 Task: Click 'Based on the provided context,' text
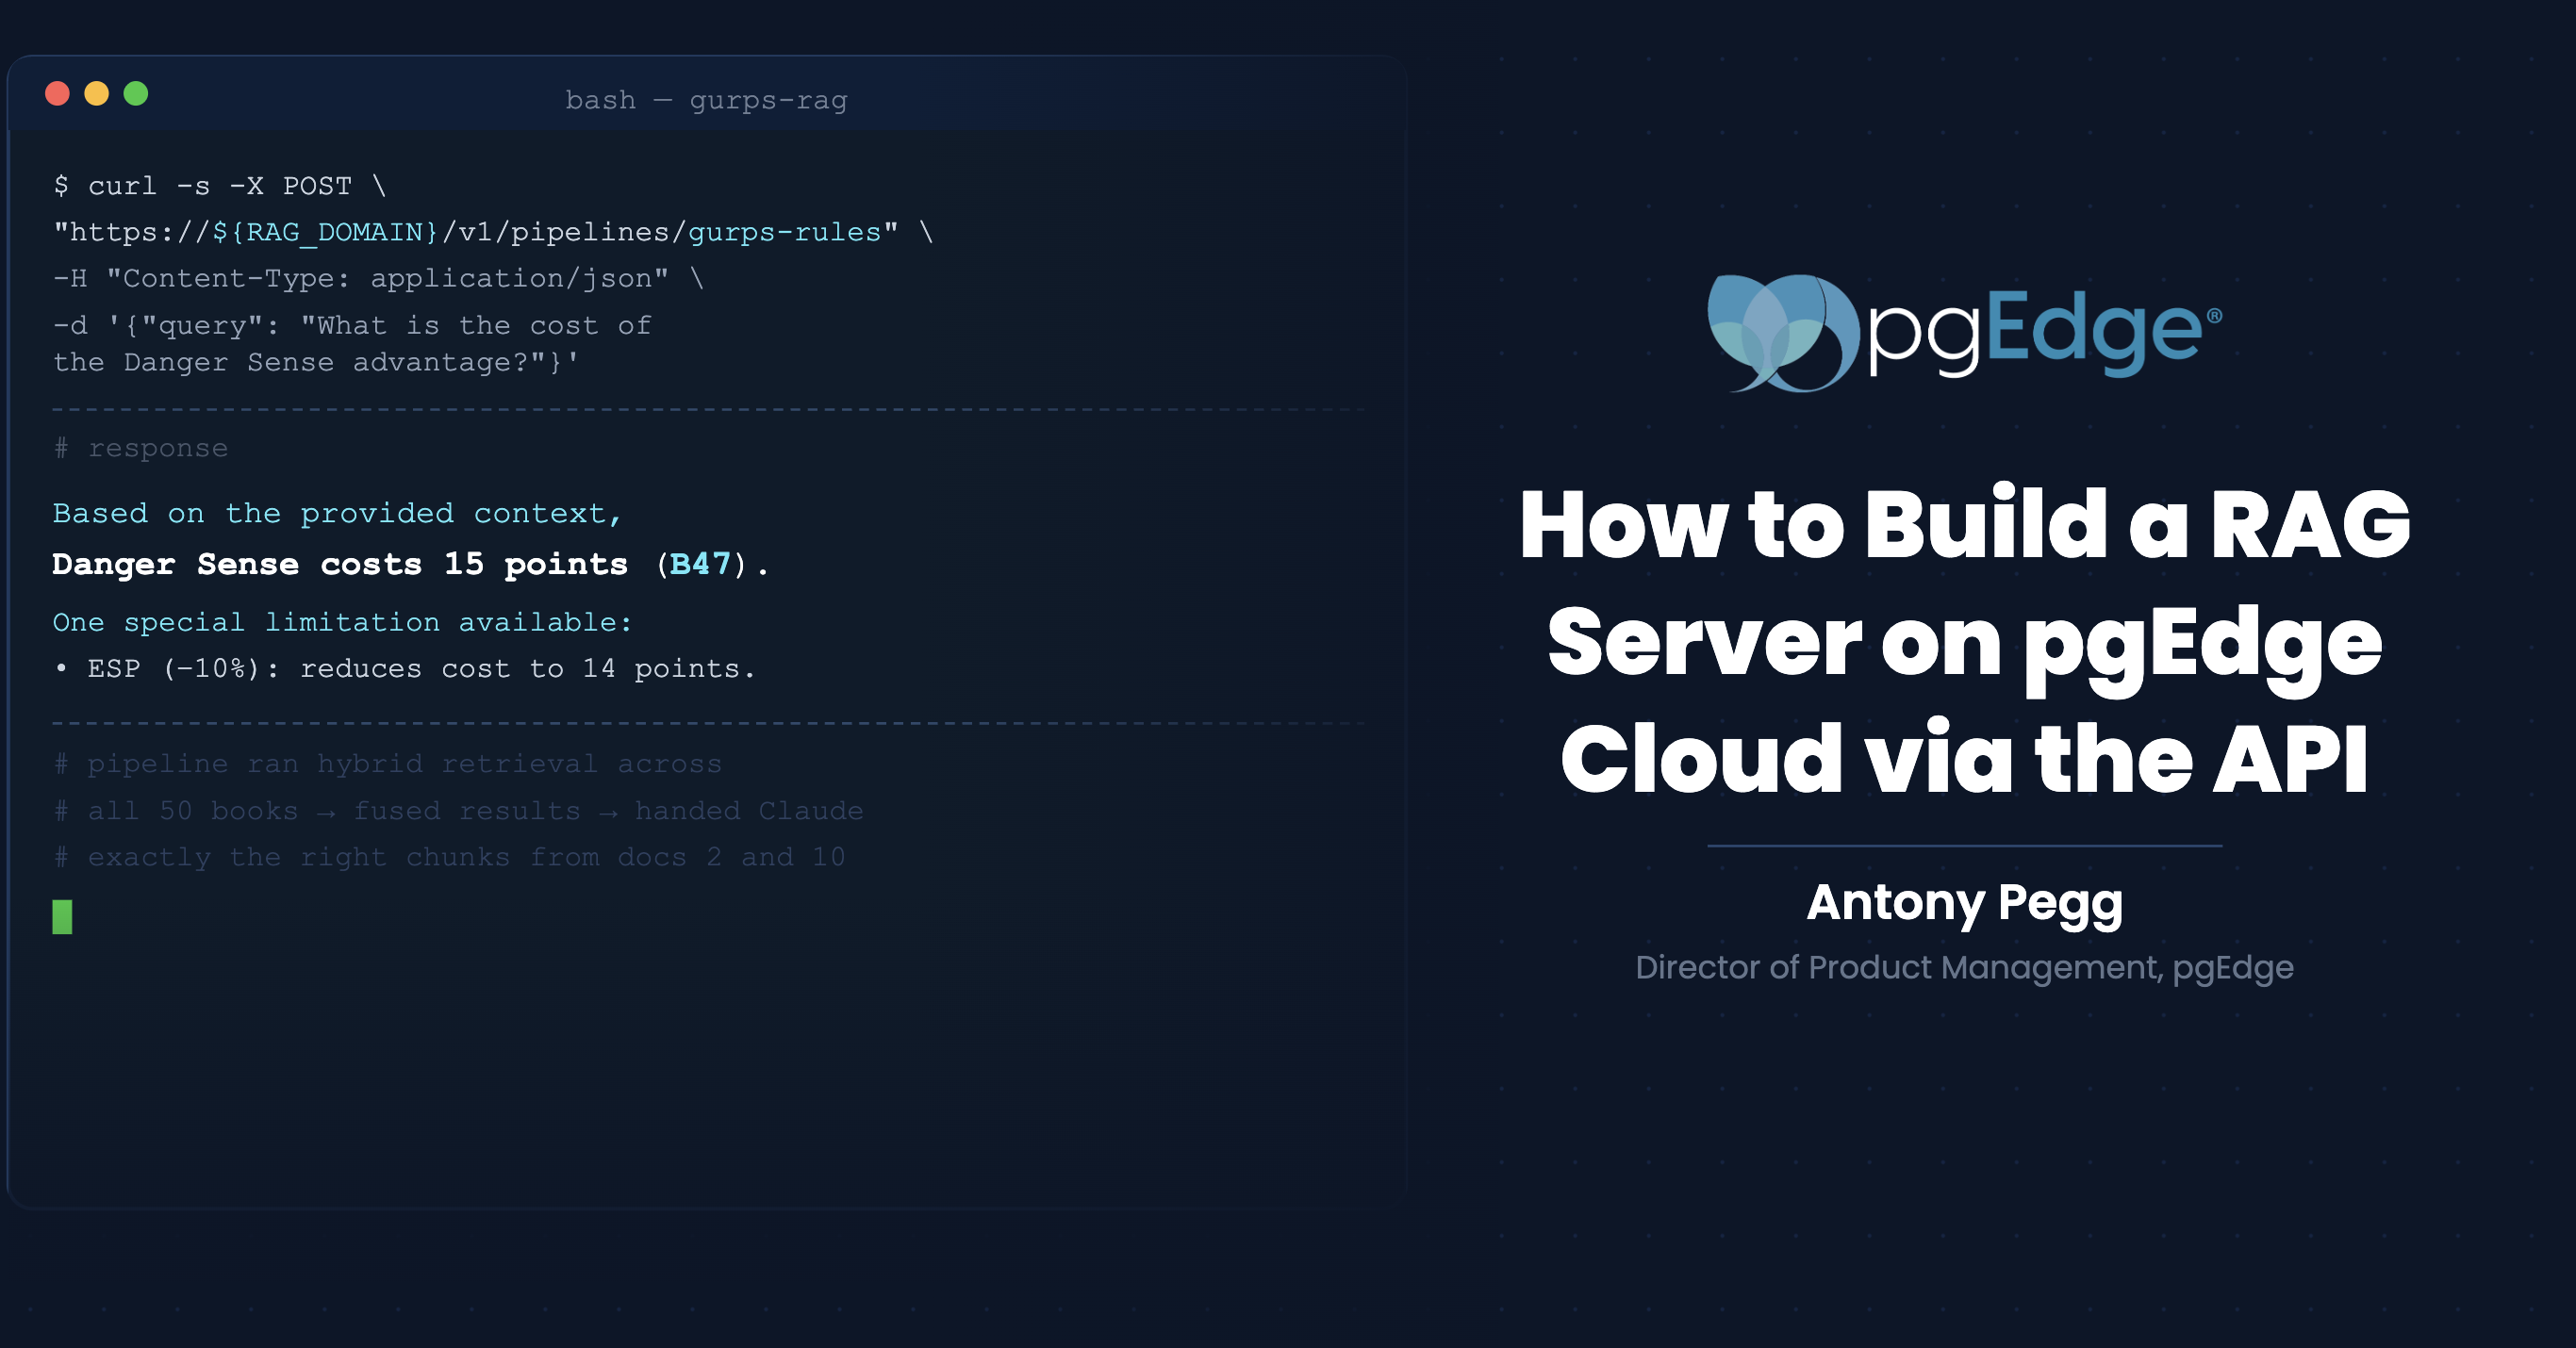(x=337, y=514)
